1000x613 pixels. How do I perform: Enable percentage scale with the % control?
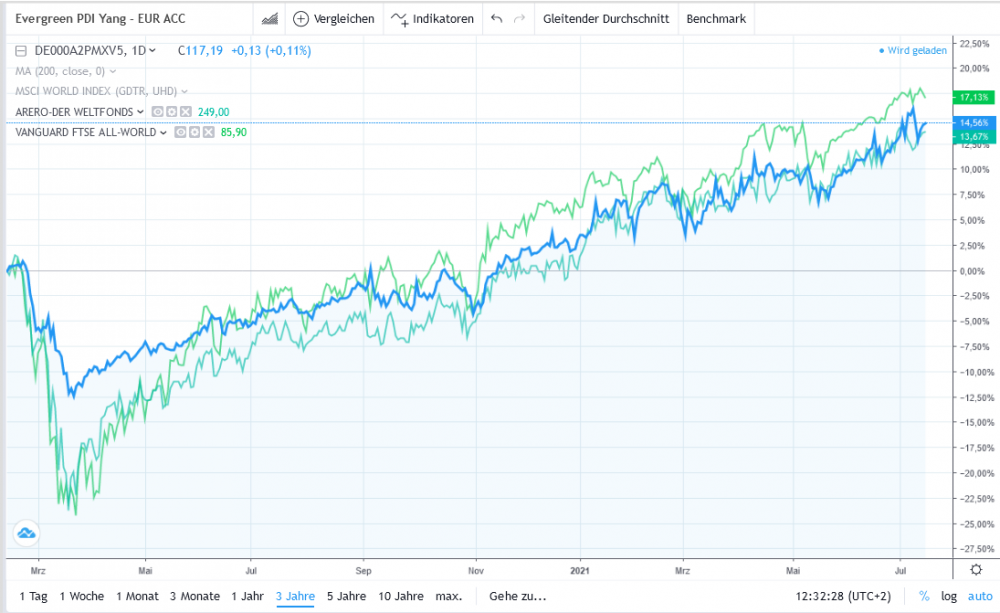[x=923, y=594]
